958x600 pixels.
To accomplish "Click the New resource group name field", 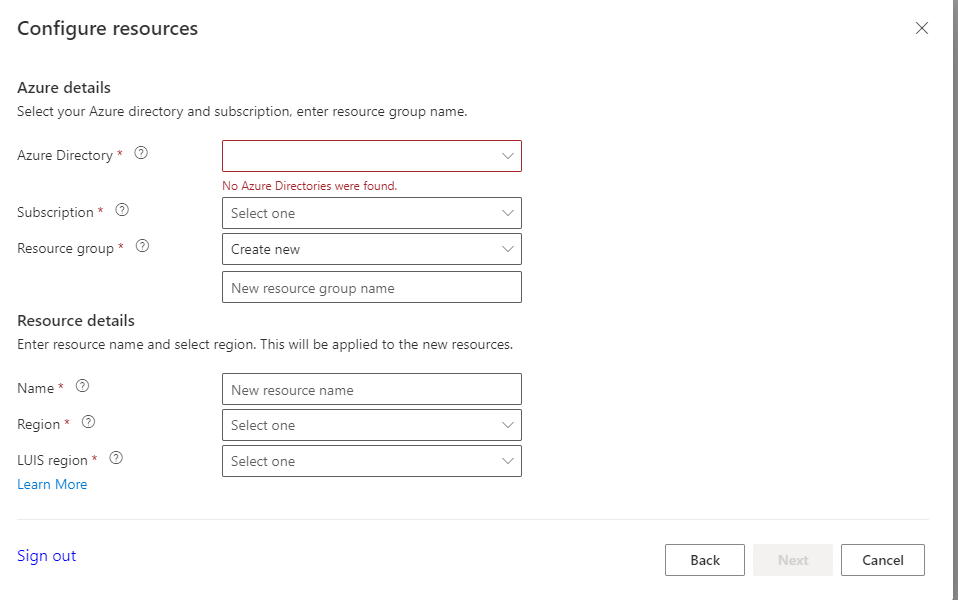I will (x=371, y=287).
